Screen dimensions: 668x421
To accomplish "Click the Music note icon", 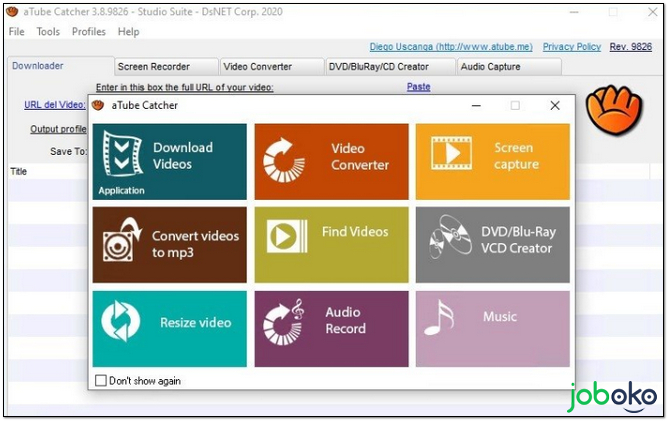I will pyautogui.click(x=439, y=317).
